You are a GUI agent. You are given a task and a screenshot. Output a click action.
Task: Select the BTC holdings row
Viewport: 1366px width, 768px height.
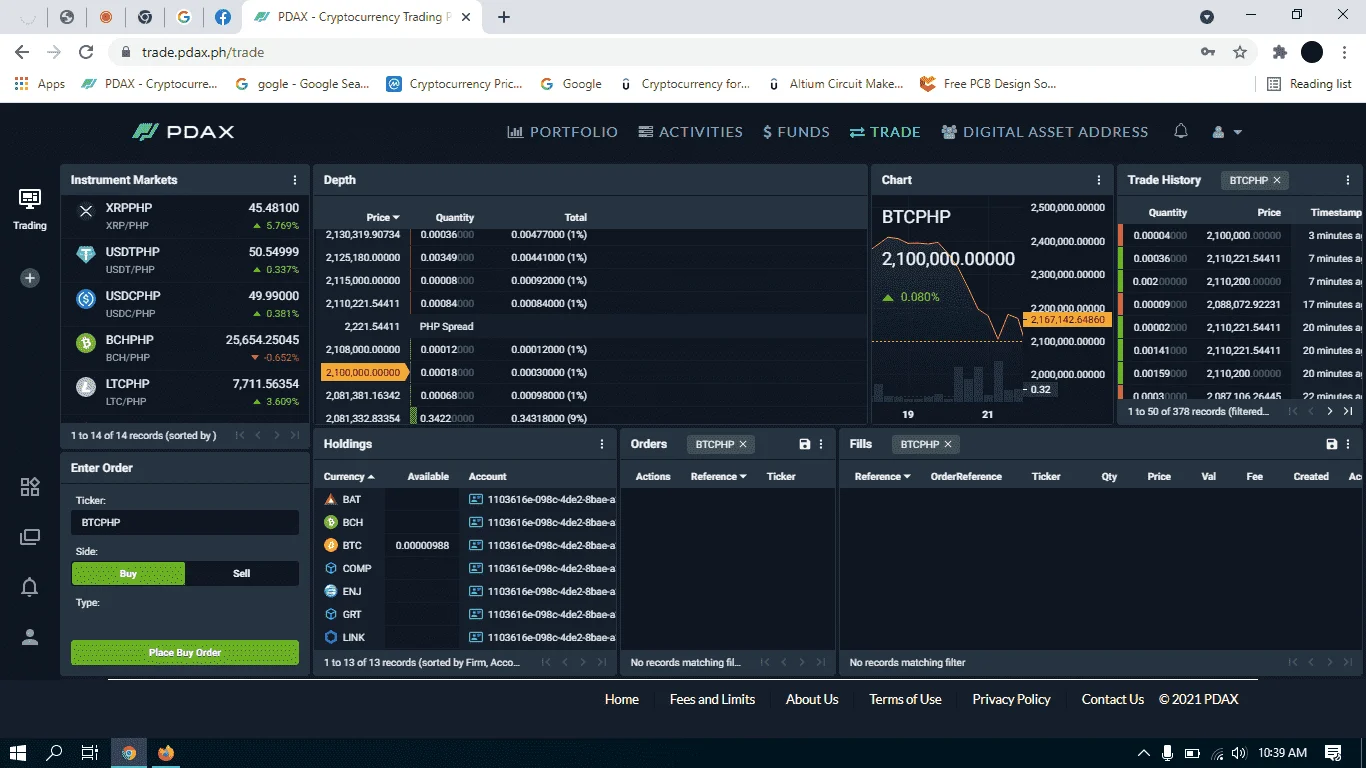click(x=465, y=545)
